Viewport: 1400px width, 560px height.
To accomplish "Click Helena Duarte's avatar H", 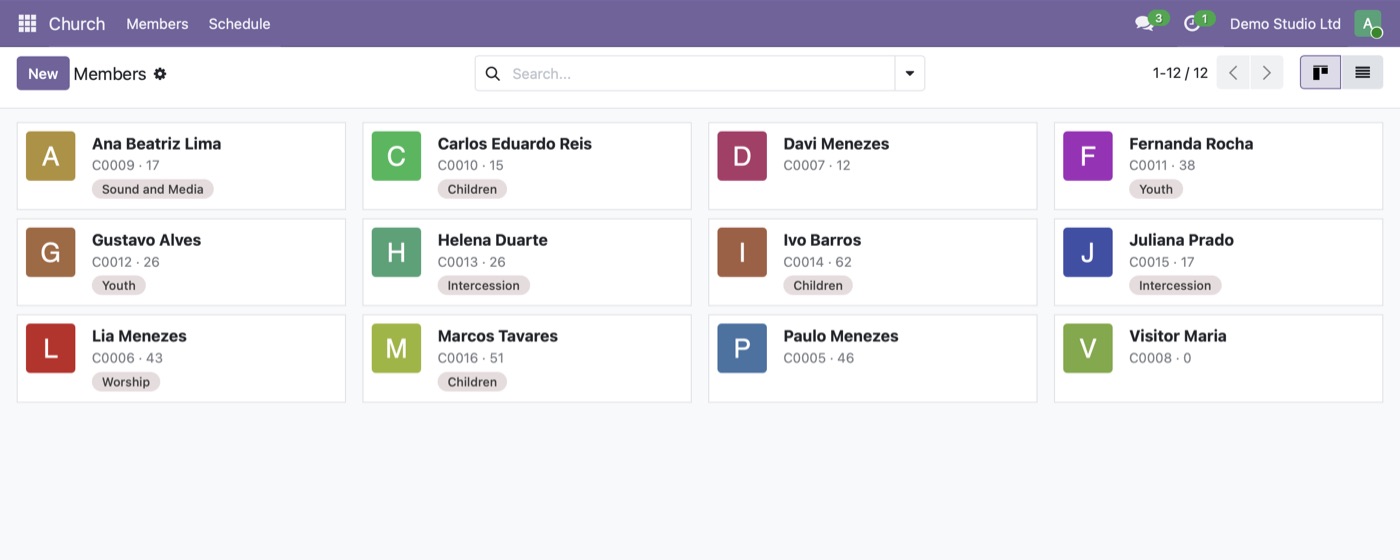I will (x=396, y=252).
